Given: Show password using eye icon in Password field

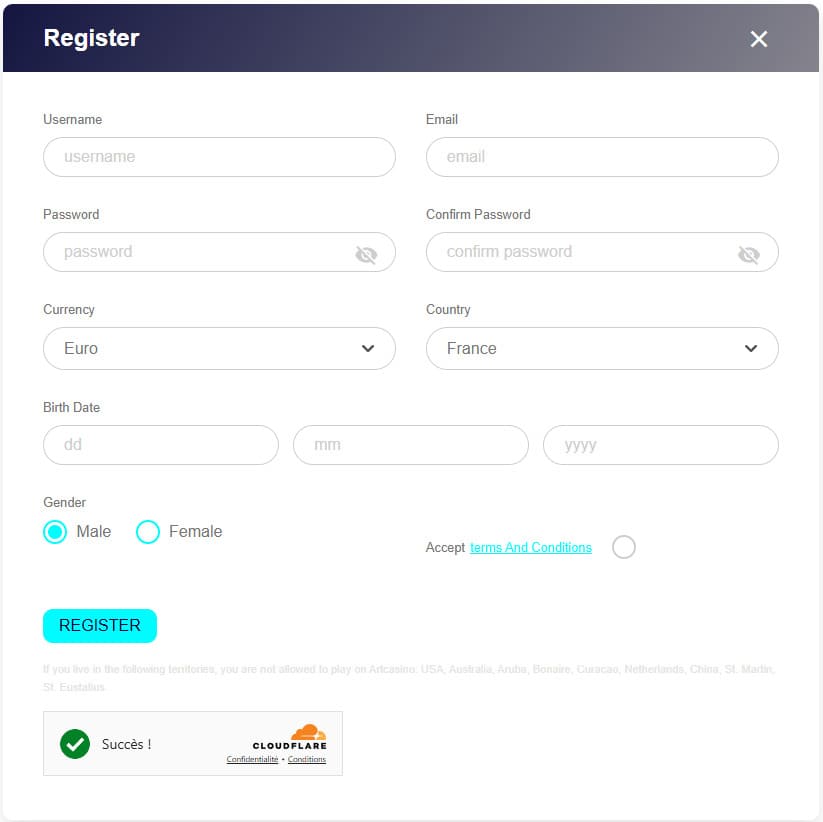Looking at the screenshot, I should coord(366,255).
